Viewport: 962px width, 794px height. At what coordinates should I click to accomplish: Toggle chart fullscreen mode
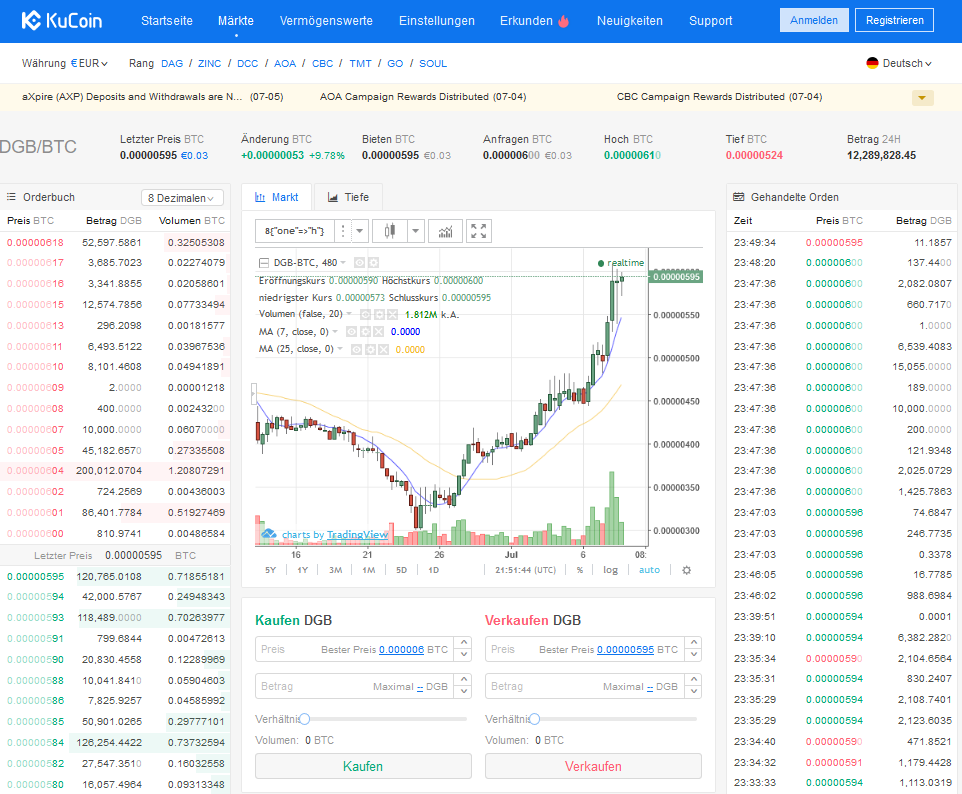click(479, 231)
